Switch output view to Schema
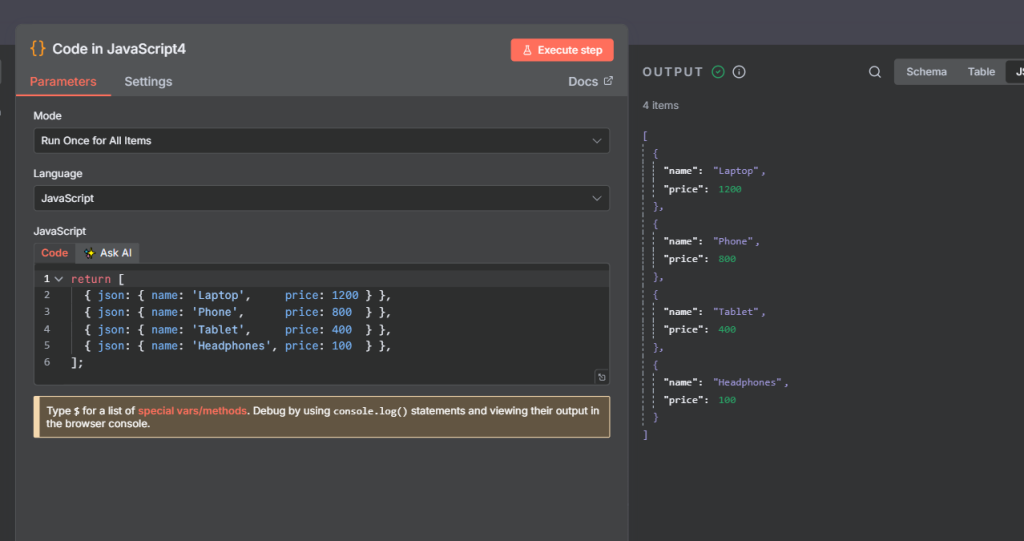 (x=926, y=72)
